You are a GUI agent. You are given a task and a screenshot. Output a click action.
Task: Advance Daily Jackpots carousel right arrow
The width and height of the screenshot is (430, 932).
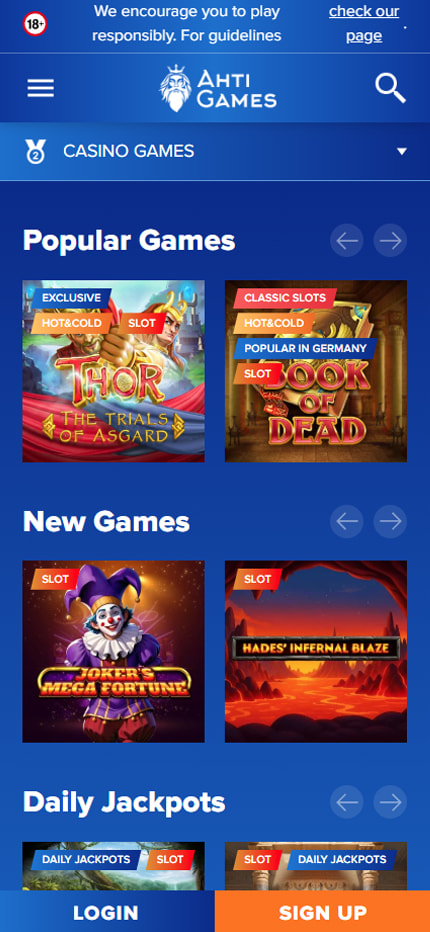coord(390,802)
